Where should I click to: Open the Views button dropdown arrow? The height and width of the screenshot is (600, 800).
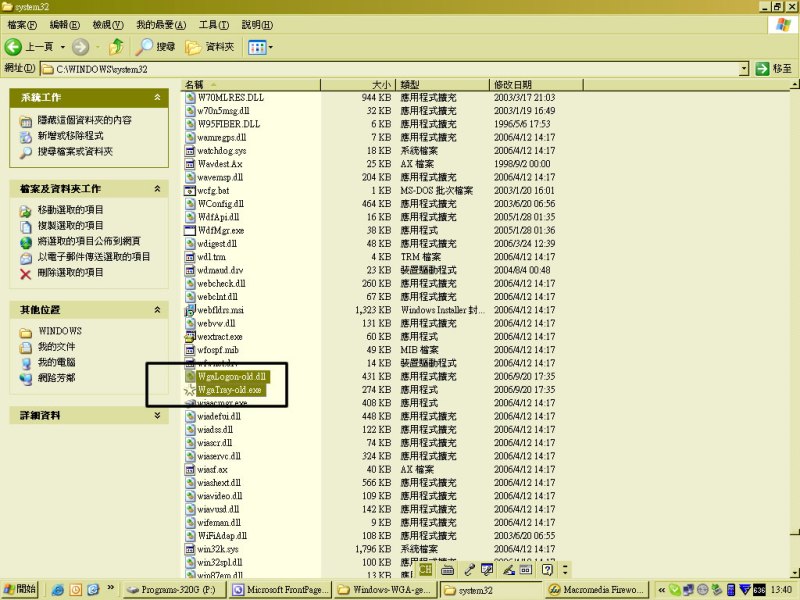click(x=270, y=47)
